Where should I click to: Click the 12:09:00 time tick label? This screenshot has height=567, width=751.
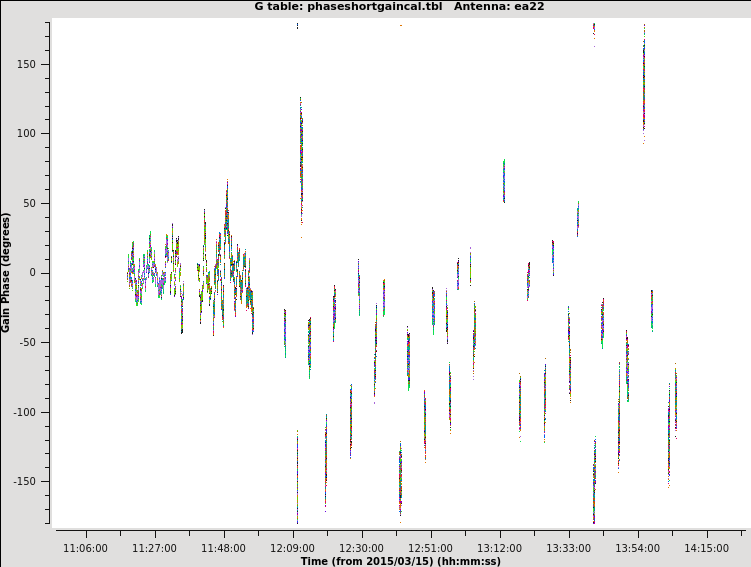coord(292,548)
